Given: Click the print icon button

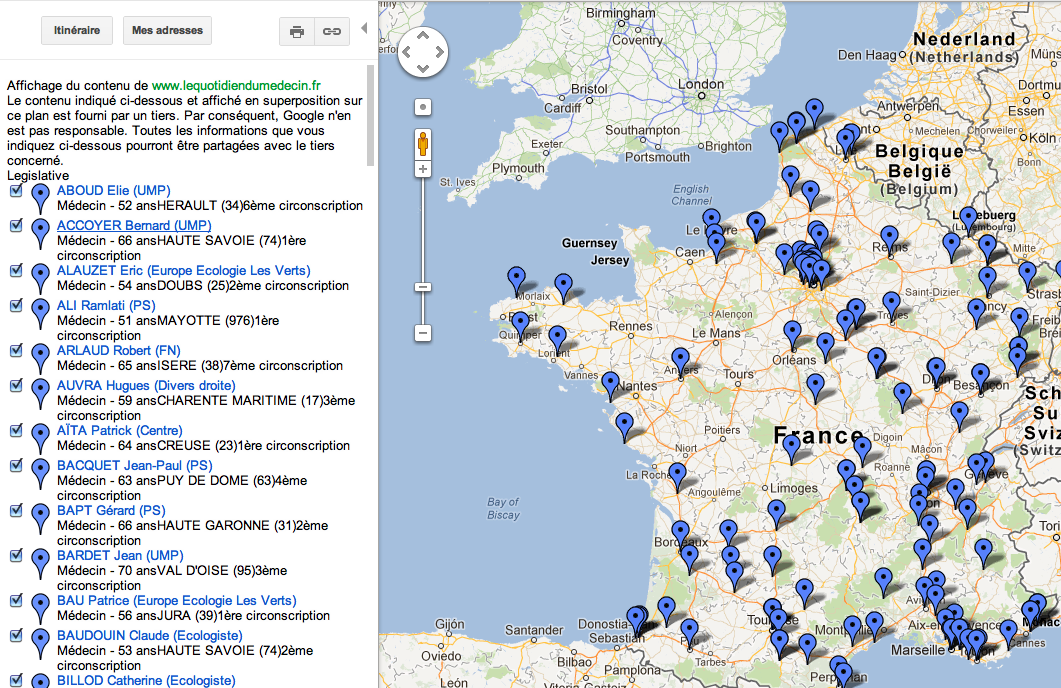Looking at the screenshot, I should [x=297, y=31].
